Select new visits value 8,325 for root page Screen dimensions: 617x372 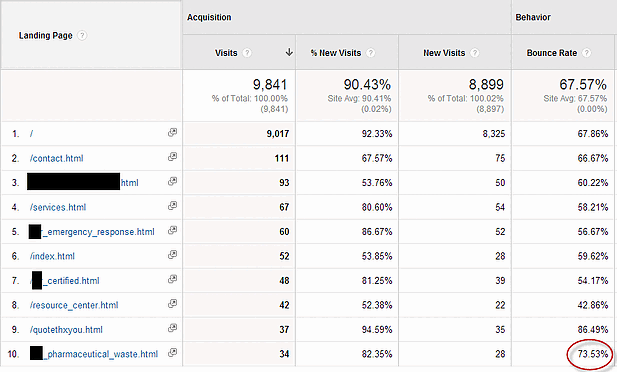tap(494, 134)
